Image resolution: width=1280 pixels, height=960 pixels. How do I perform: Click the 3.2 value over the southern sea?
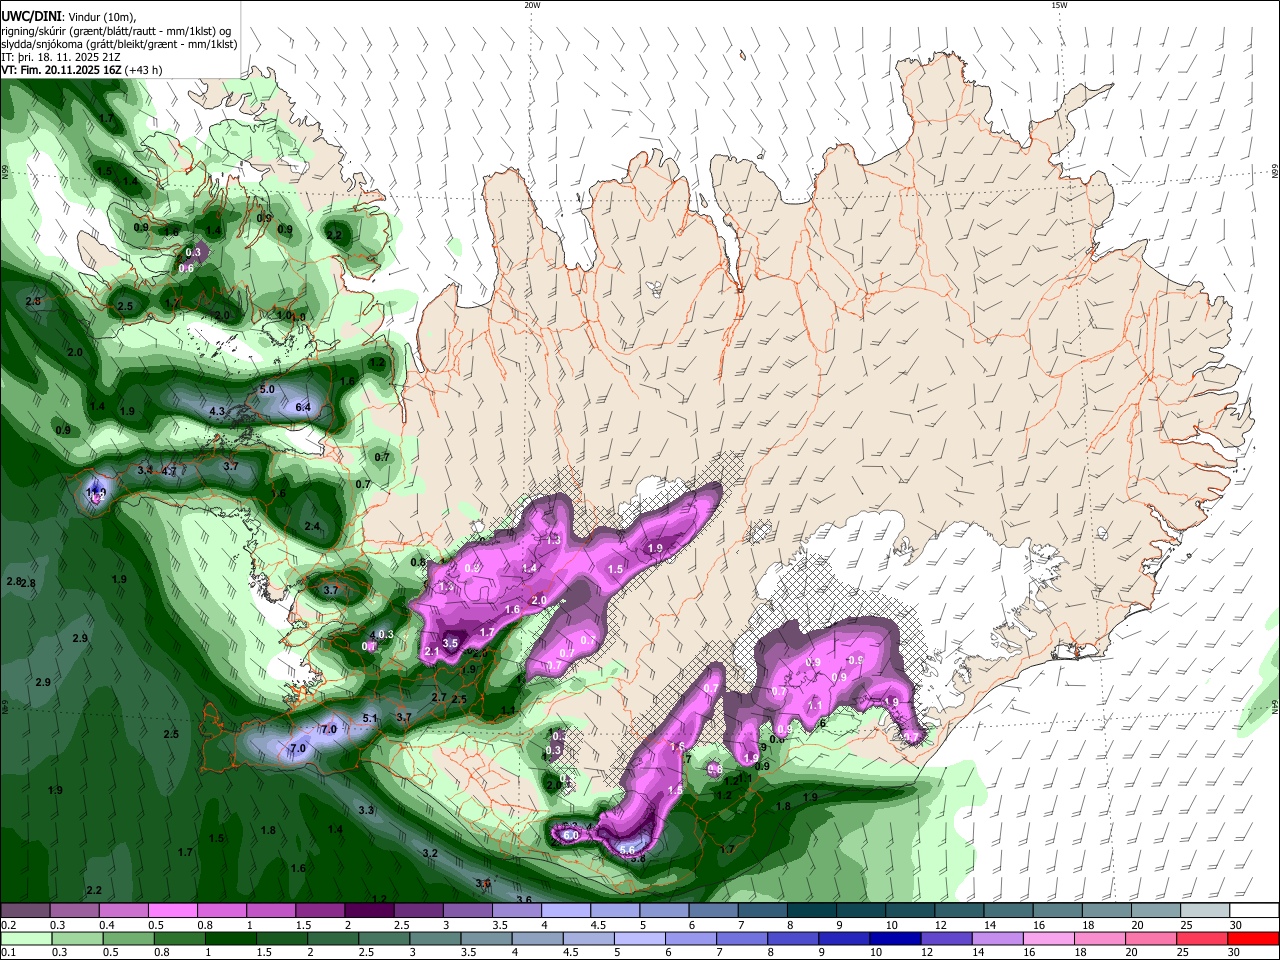430,853
